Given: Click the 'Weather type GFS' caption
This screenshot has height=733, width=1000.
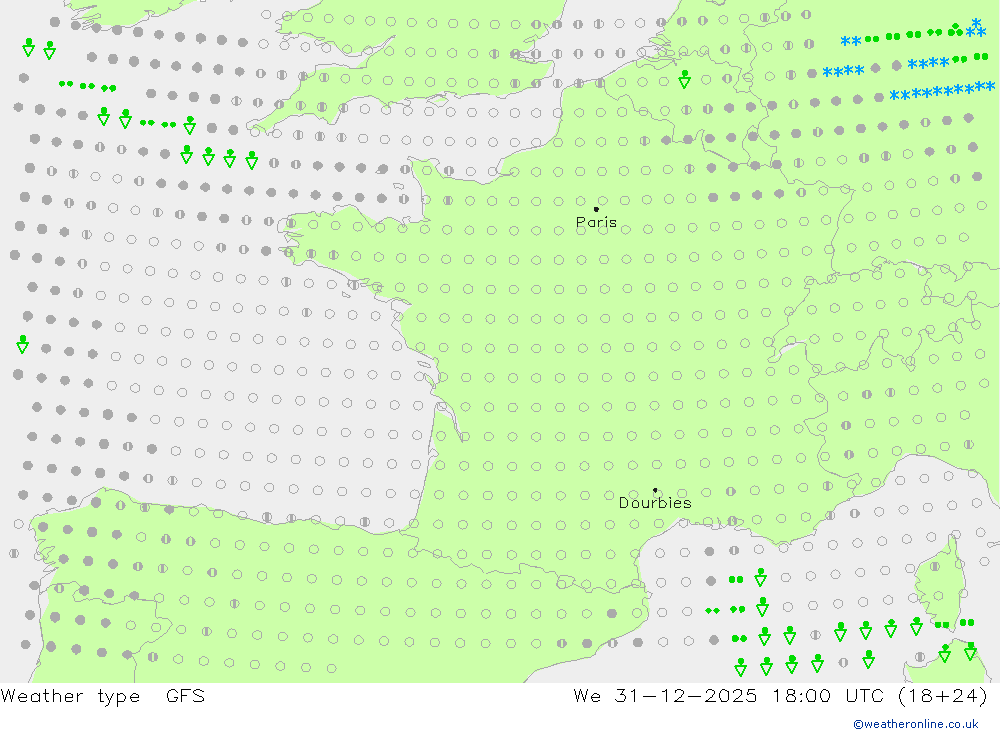Looking at the screenshot, I should [x=103, y=696].
